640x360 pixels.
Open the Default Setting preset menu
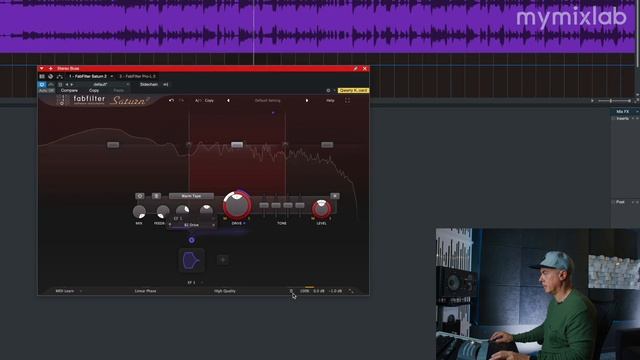coord(267,100)
